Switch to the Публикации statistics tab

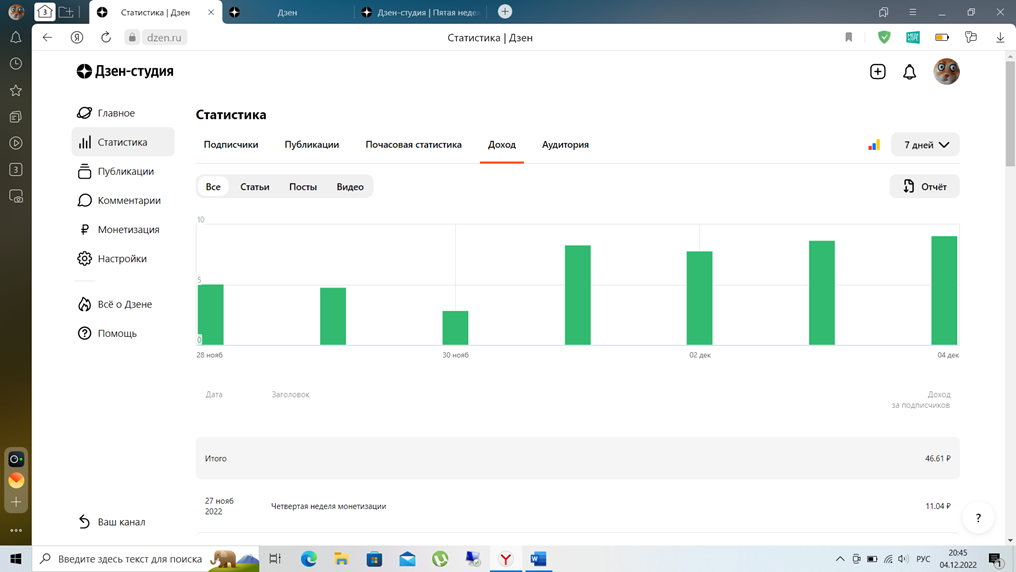(312, 144)
